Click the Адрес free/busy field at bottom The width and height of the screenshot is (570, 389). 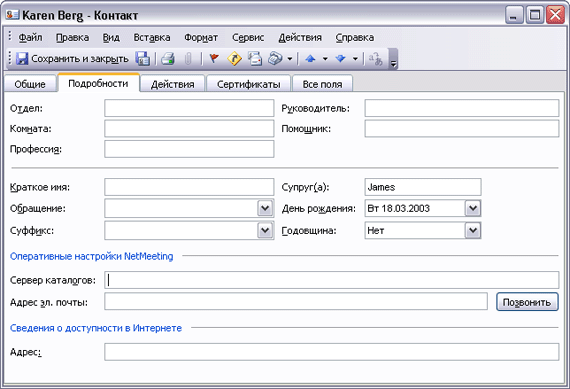(x=332, y=352)
